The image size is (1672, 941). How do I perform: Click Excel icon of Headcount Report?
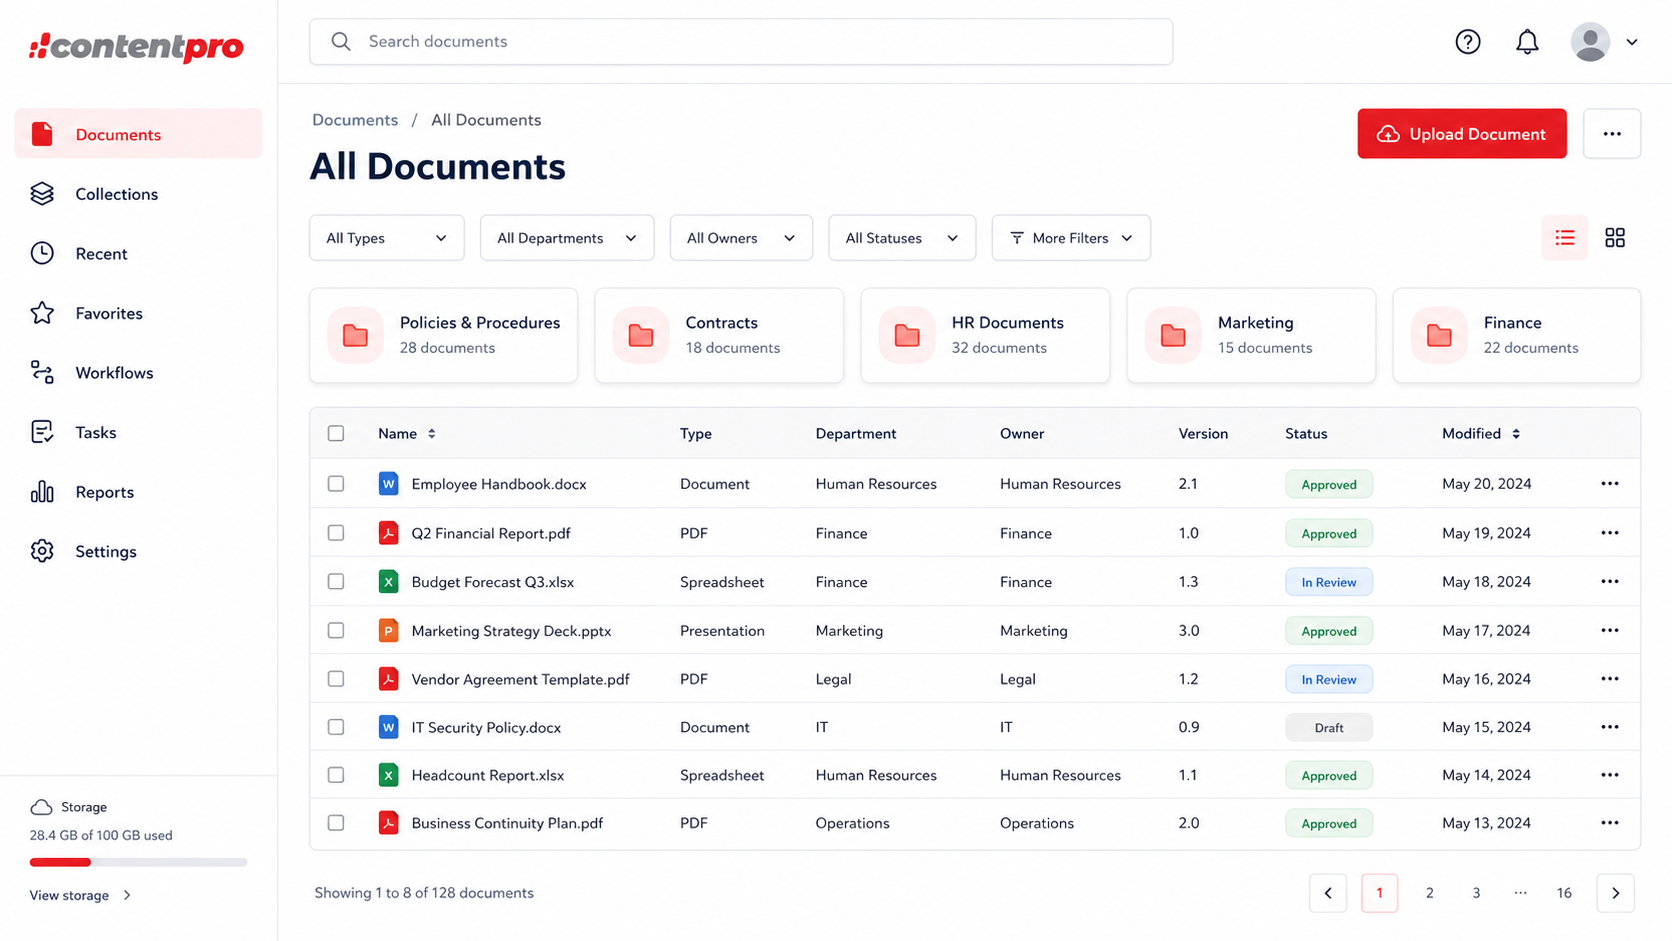388,775
